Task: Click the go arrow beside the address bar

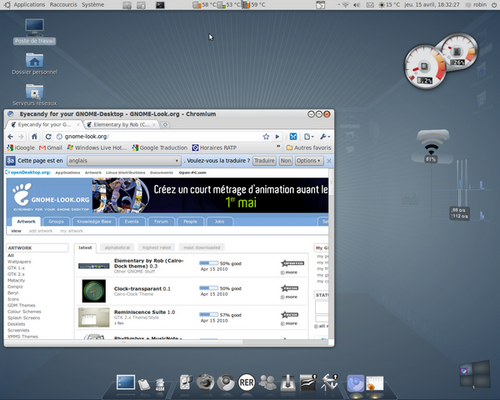Action: pyautogui.click(x=277, y=137)
